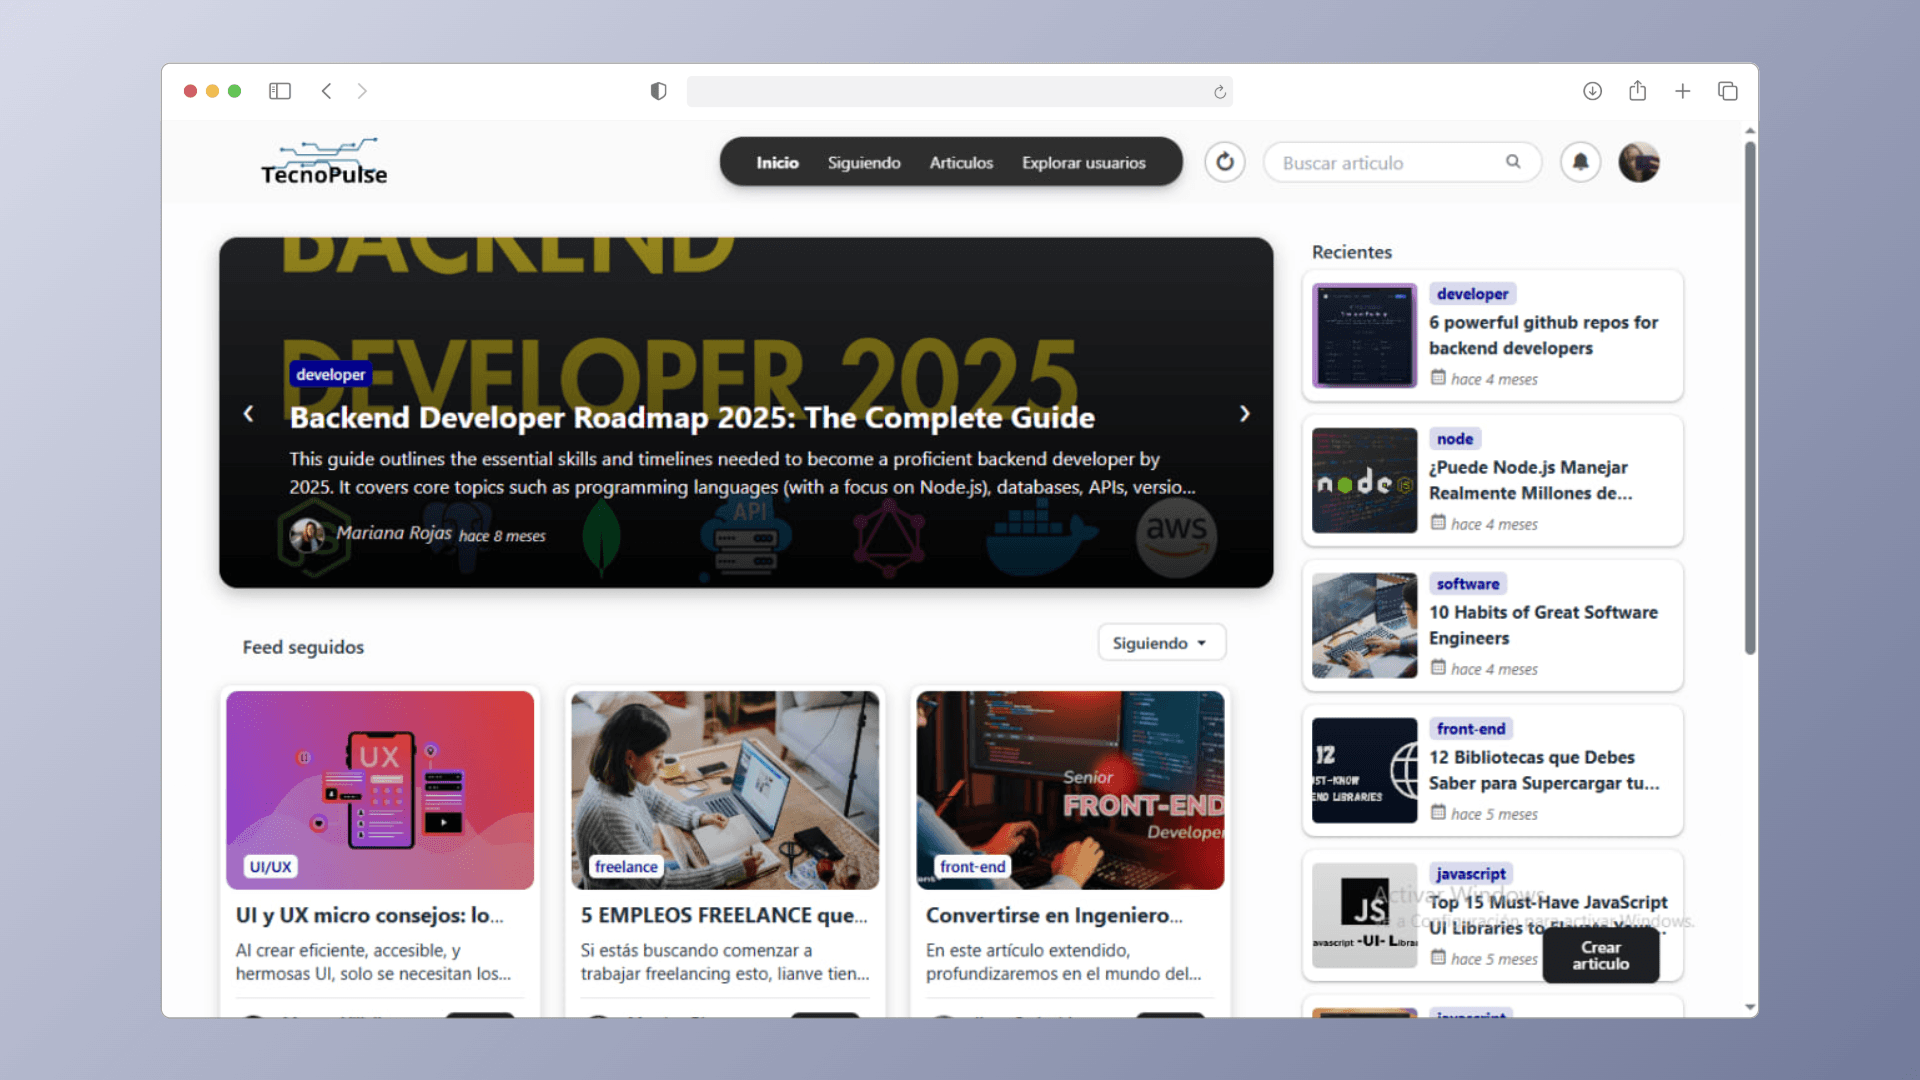Click the software tag in Recientes
The image size is (1920, 1080).
point(1468,584)
